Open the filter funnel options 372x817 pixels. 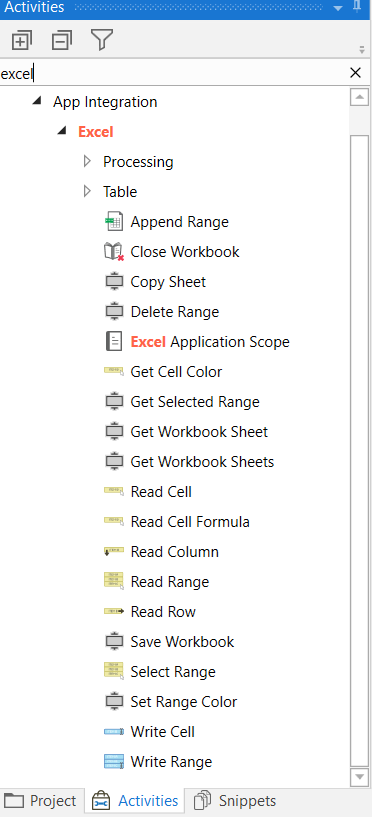click(102, 40)
